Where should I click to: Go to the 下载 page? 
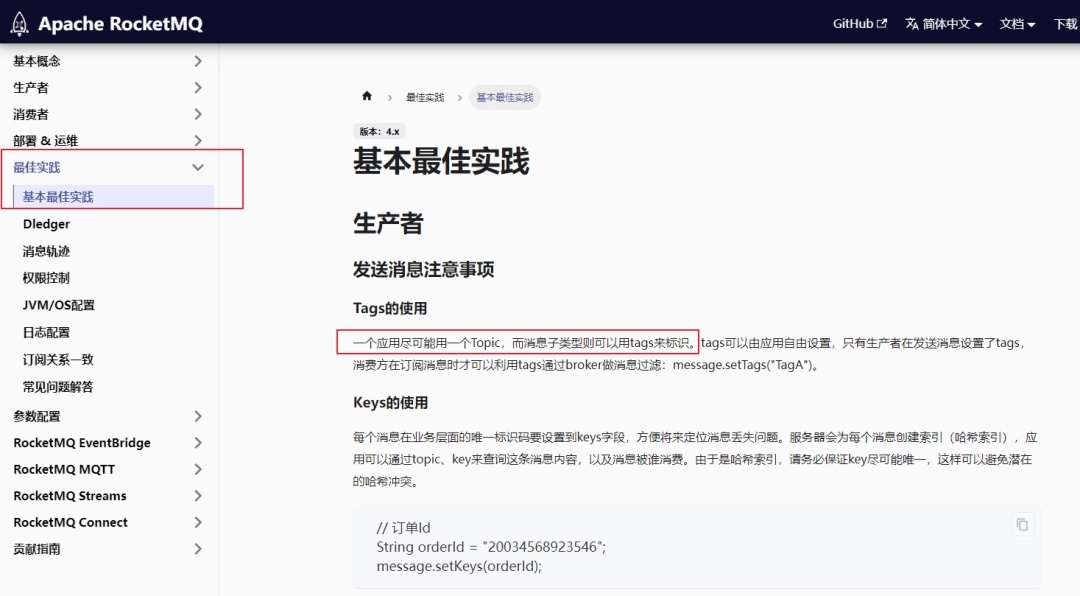point(1066,23)
